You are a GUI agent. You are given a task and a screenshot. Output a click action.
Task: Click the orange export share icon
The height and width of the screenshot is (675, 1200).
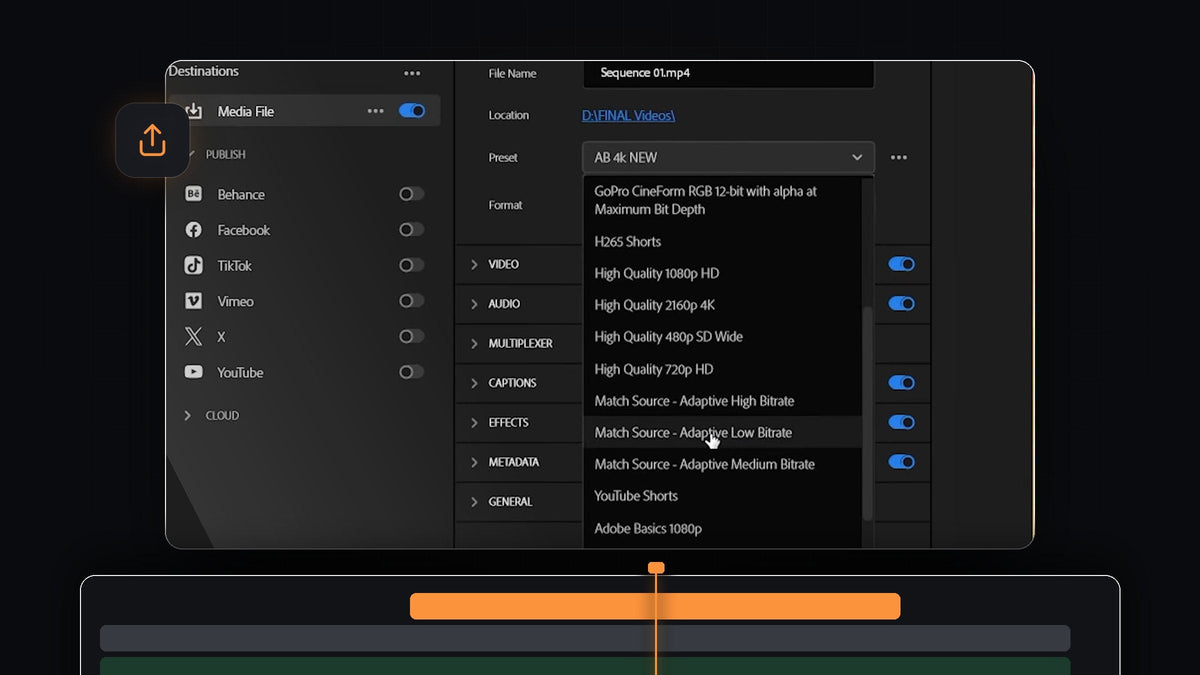152,141
